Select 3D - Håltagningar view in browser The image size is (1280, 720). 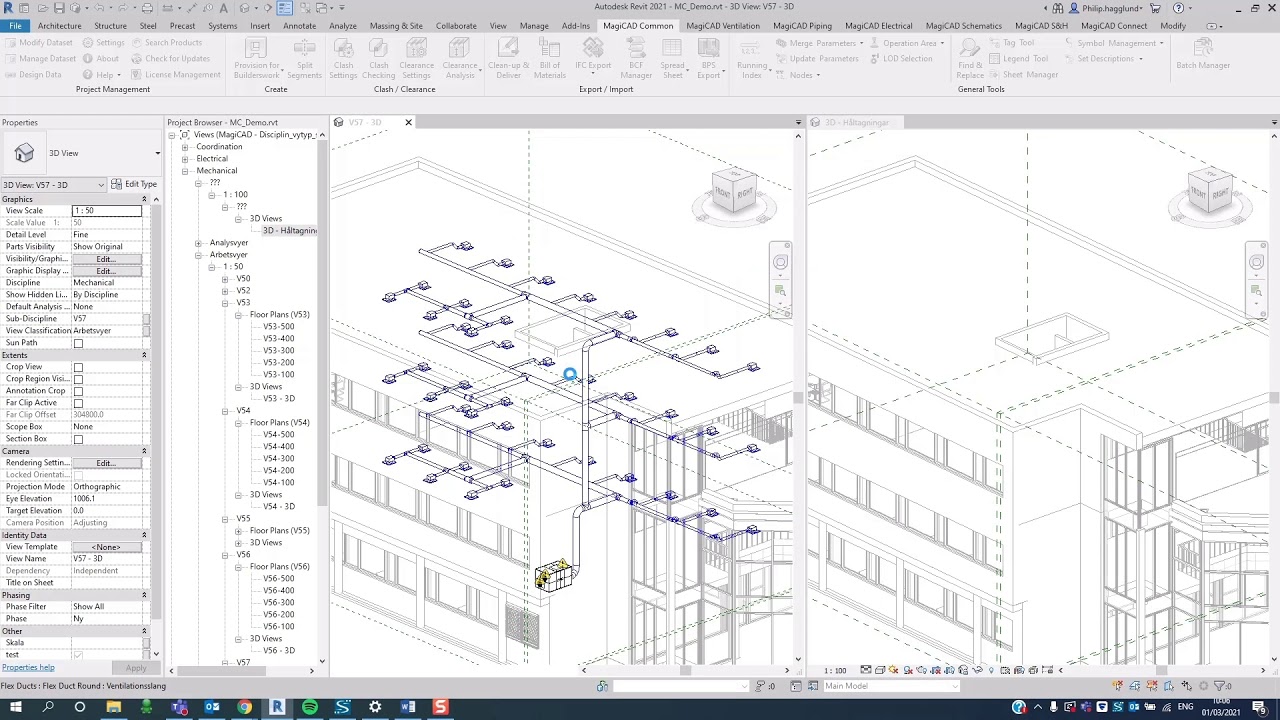289,231
